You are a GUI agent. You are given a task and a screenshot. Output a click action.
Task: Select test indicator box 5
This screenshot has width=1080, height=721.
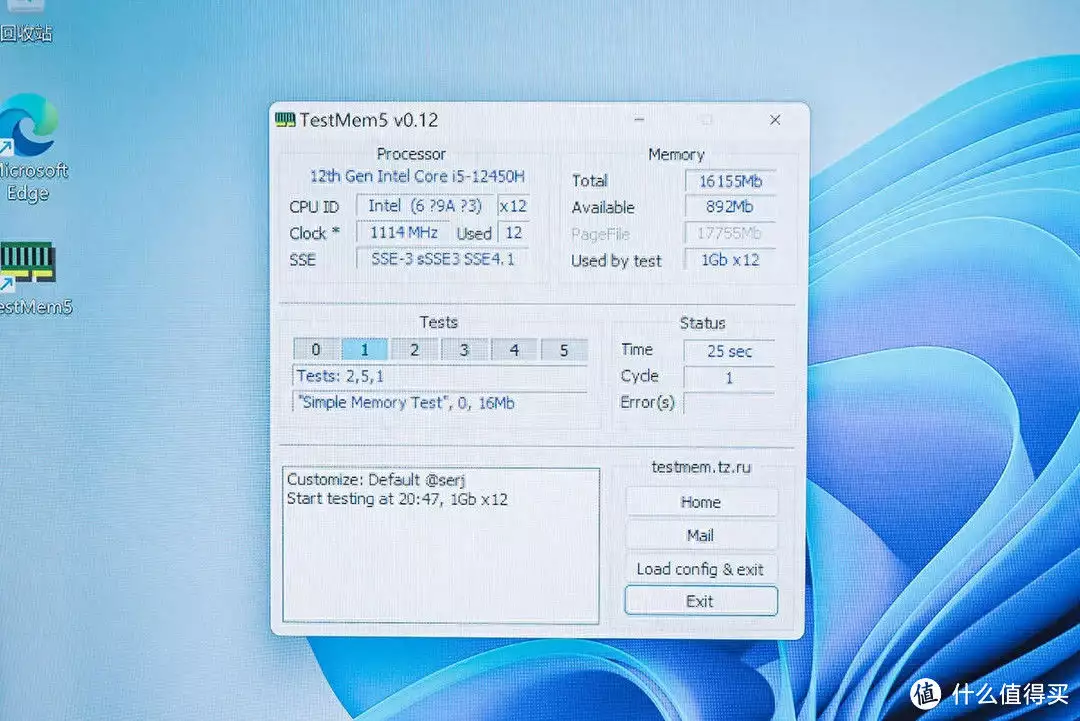point(564,350)
